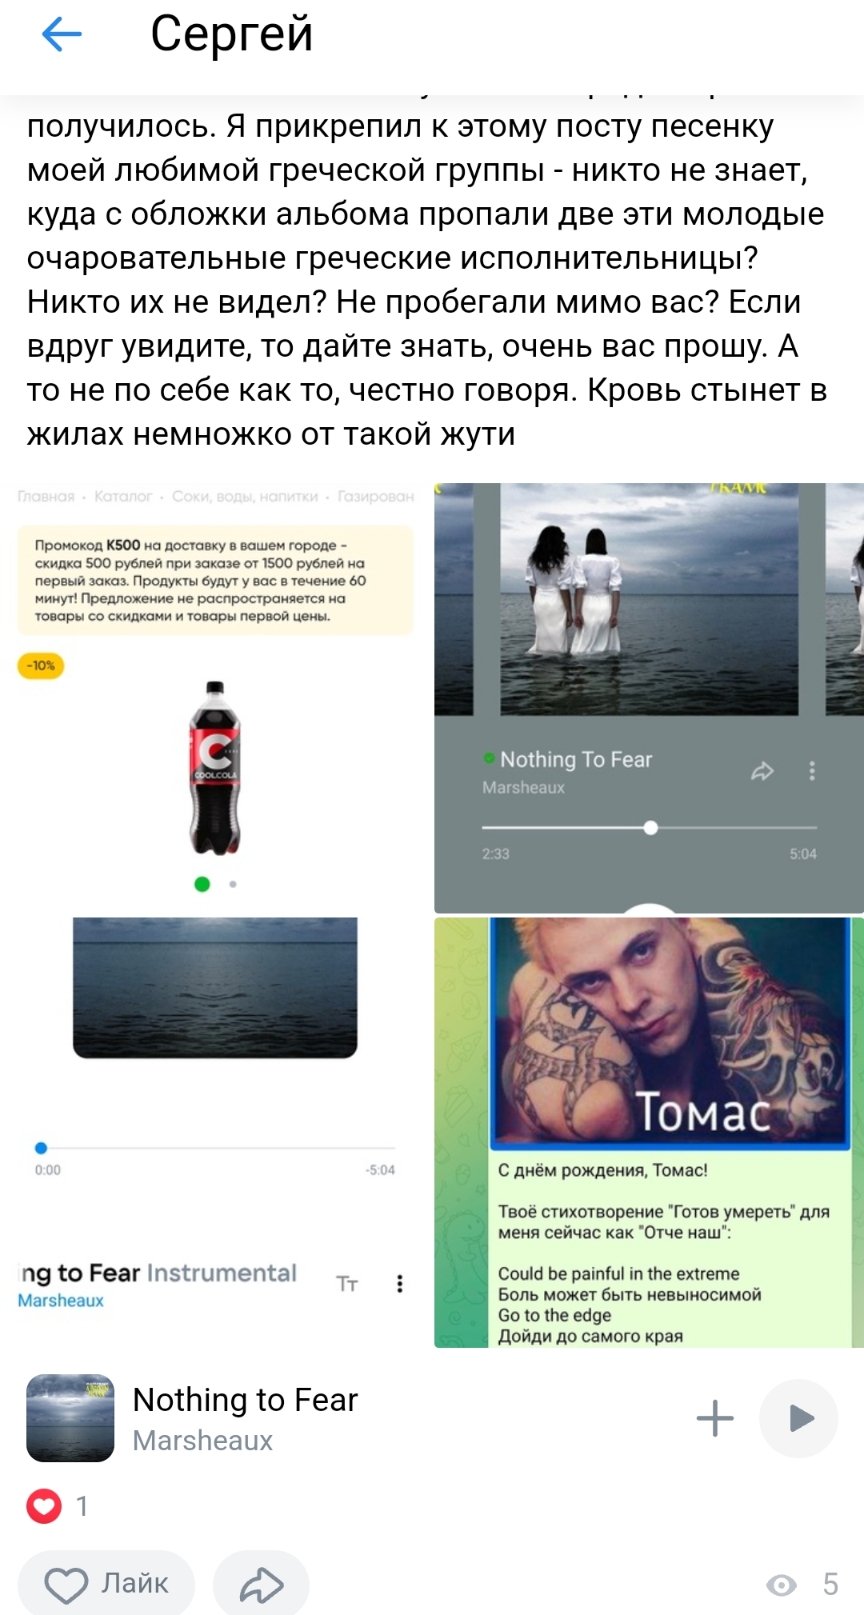Screen dimensions: 864x1615
Task: Open Marsheaux artist link under track
Action: (202, 1440)
